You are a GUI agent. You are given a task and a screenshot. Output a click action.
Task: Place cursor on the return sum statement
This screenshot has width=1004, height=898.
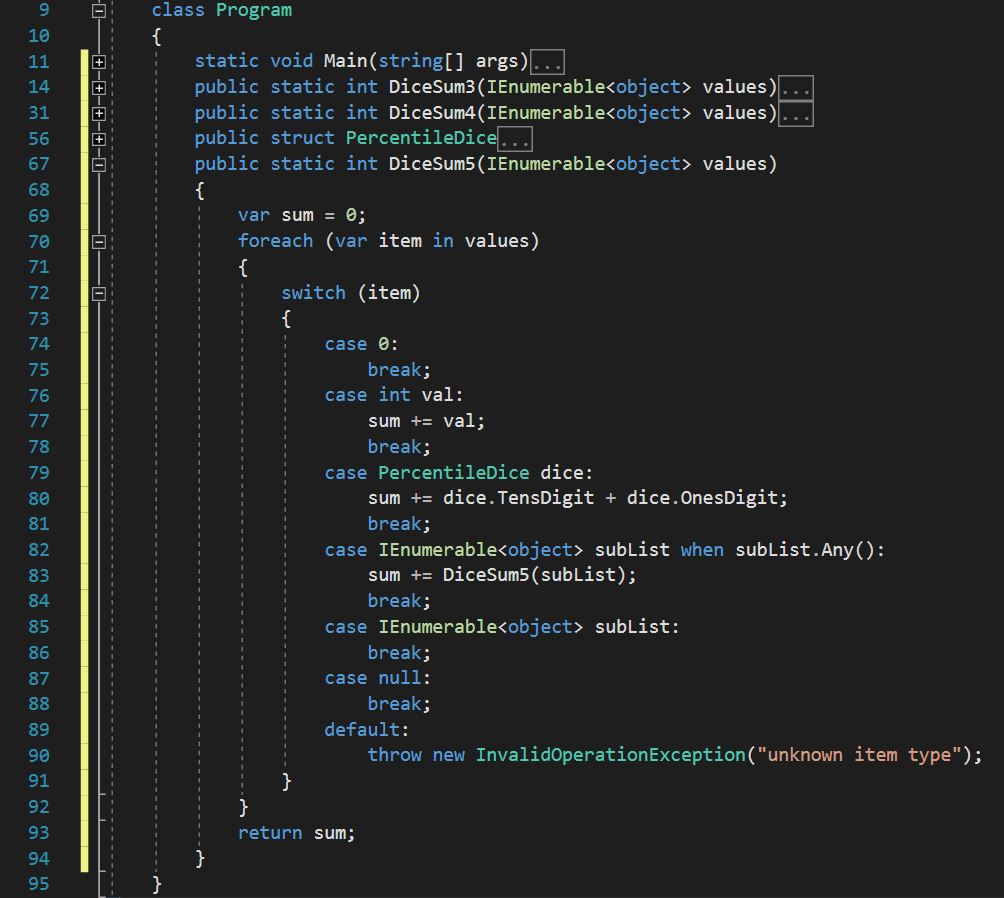[295, 832]
